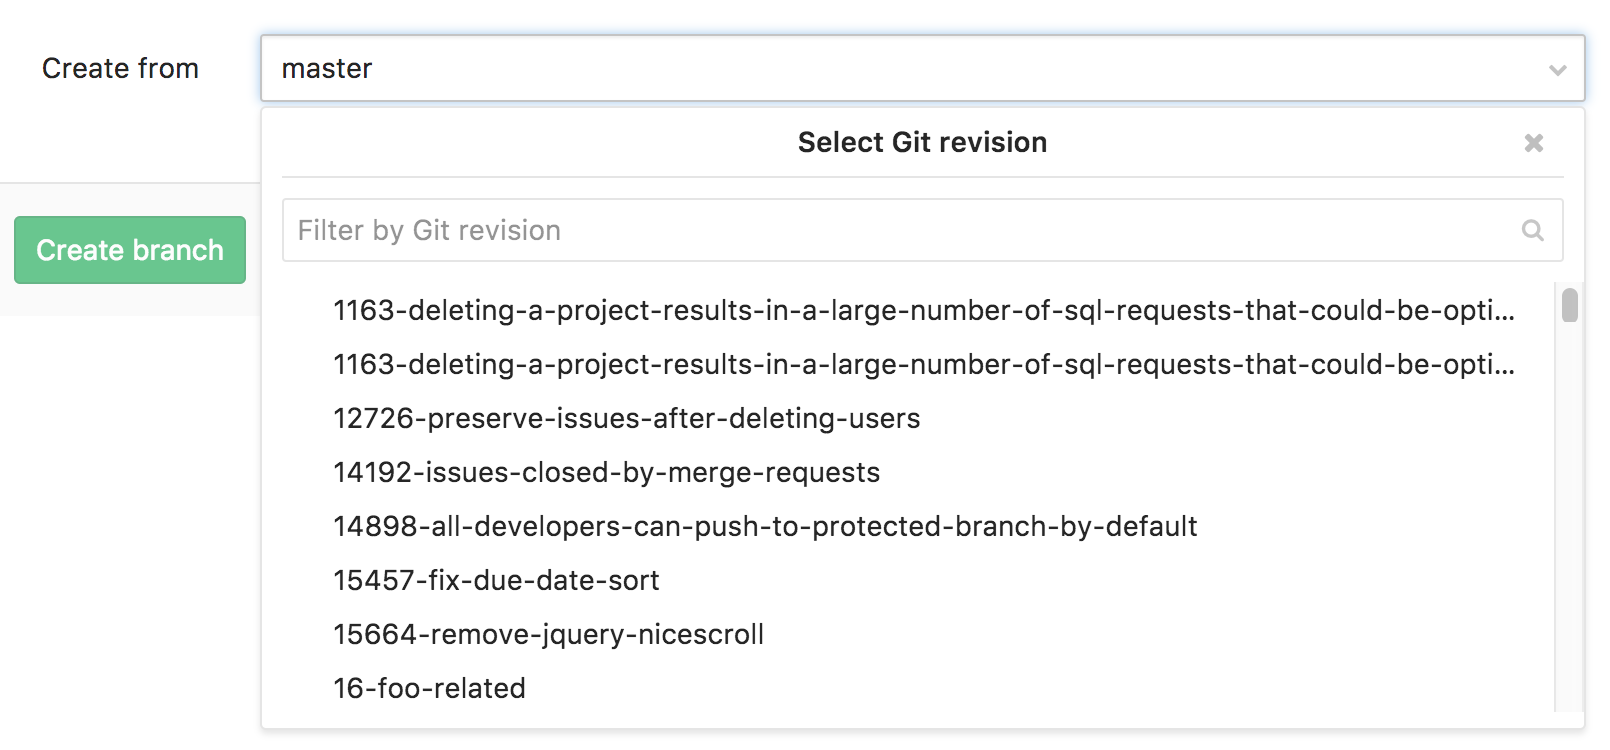Choose the second 1163-deleting-a-project branch entry

tap(923, 365)
